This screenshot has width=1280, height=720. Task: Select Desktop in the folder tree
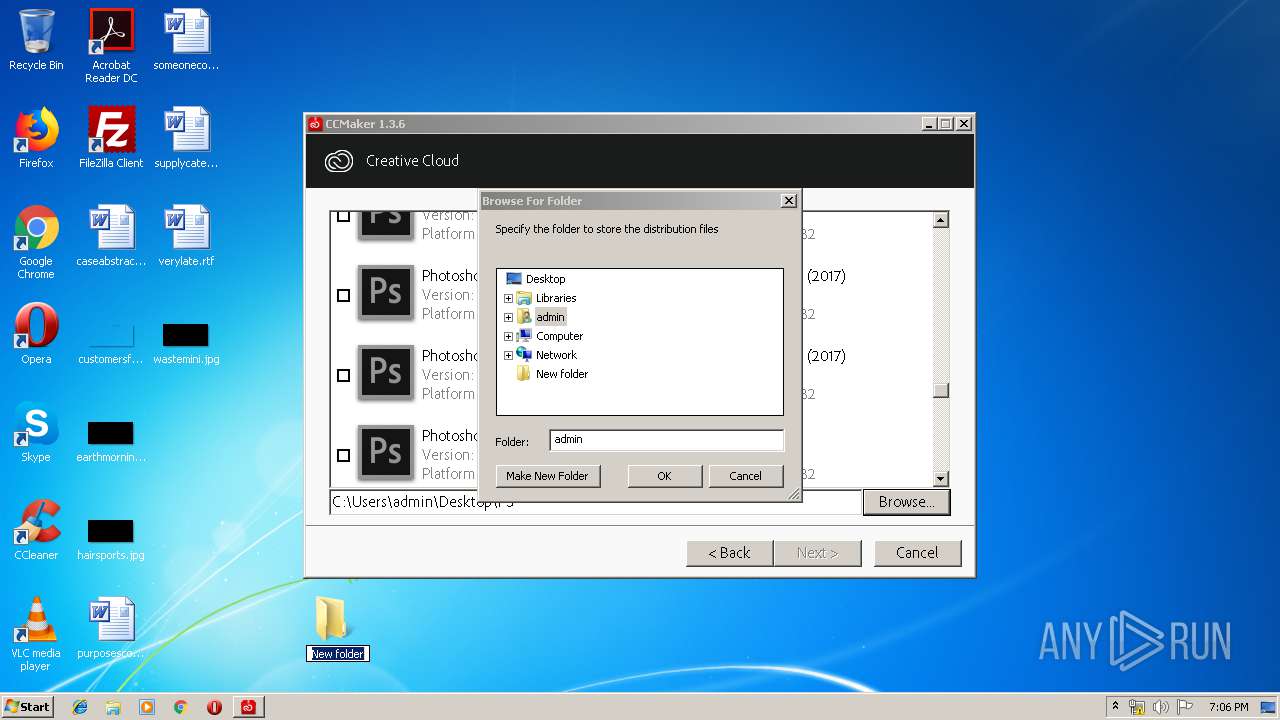[545, 279]
